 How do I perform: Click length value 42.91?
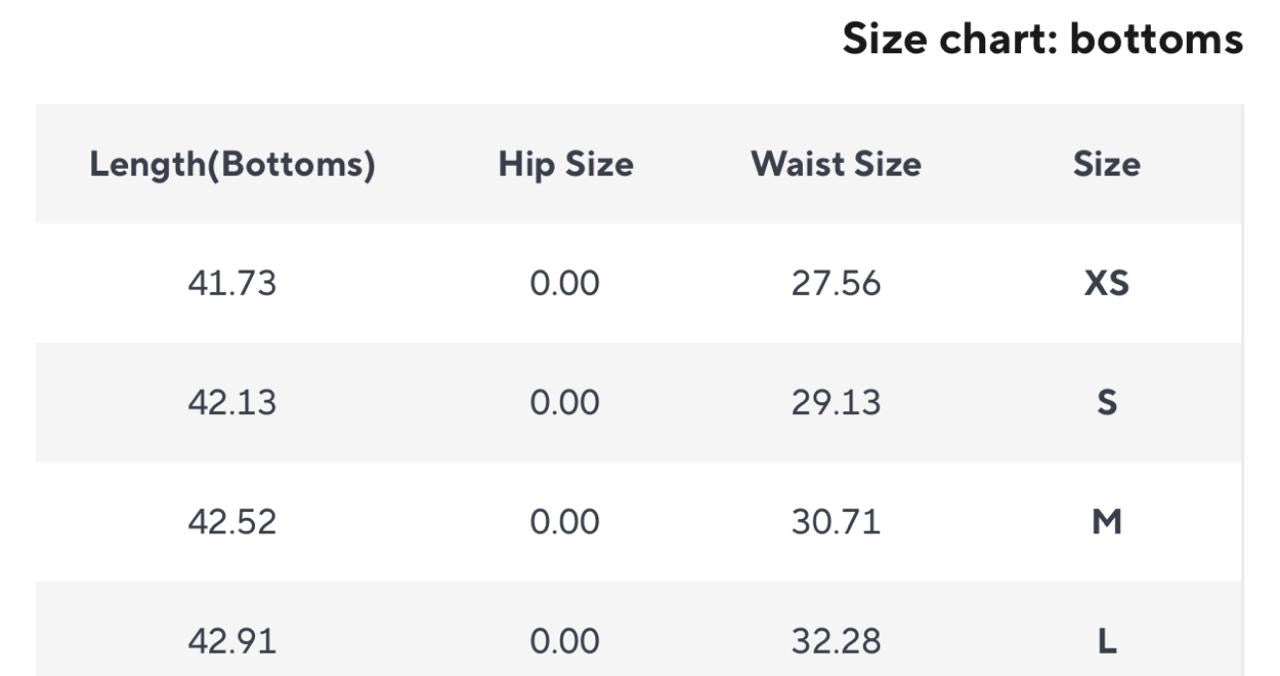point(232,640)
